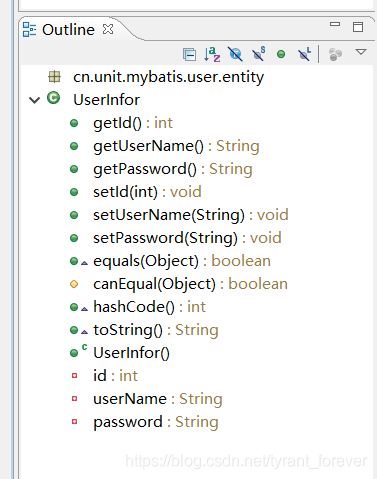Select setId(int) : void method
This screenshot has width=377, height=479.
click(147, 192)
